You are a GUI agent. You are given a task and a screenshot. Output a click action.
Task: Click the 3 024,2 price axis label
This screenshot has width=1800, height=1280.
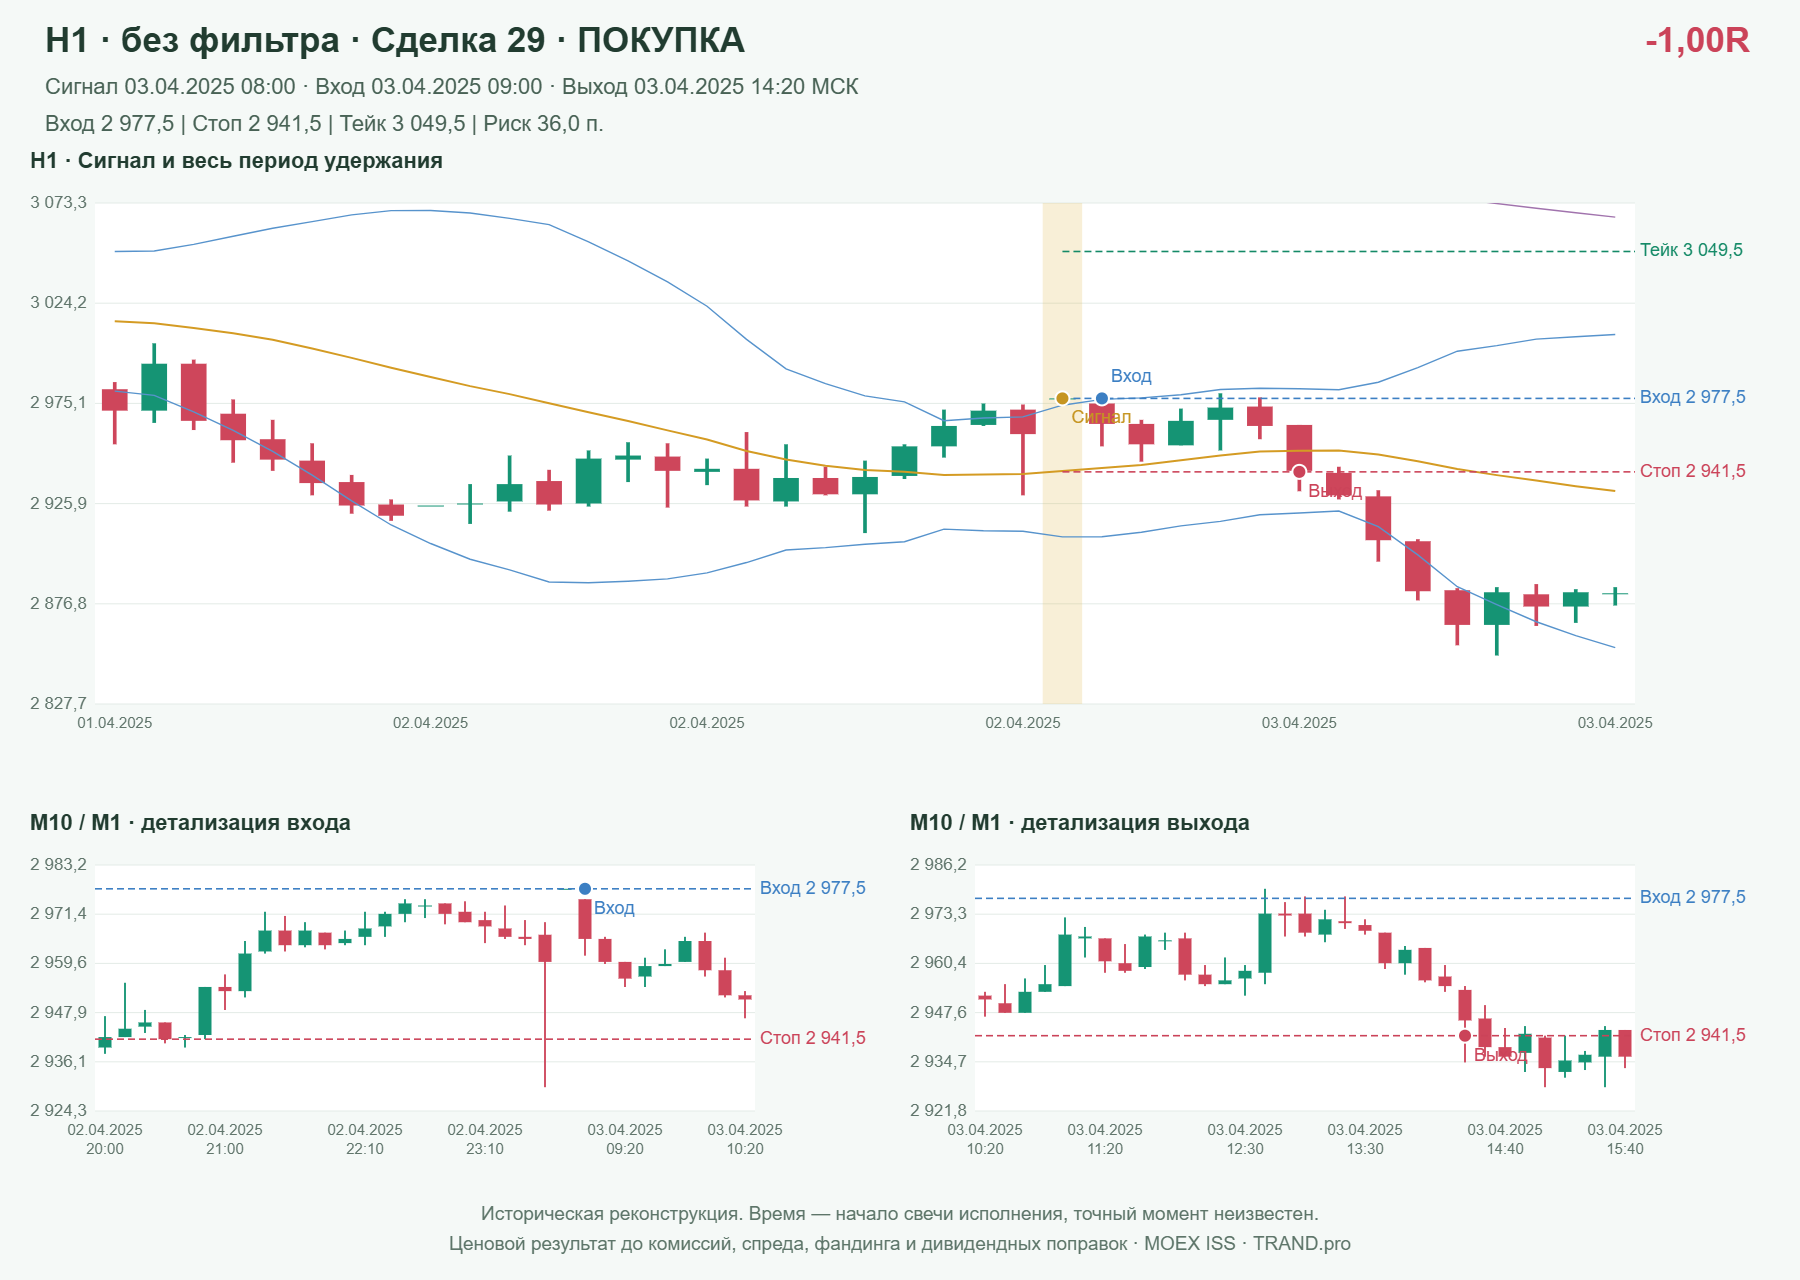[x=58, y=303]
